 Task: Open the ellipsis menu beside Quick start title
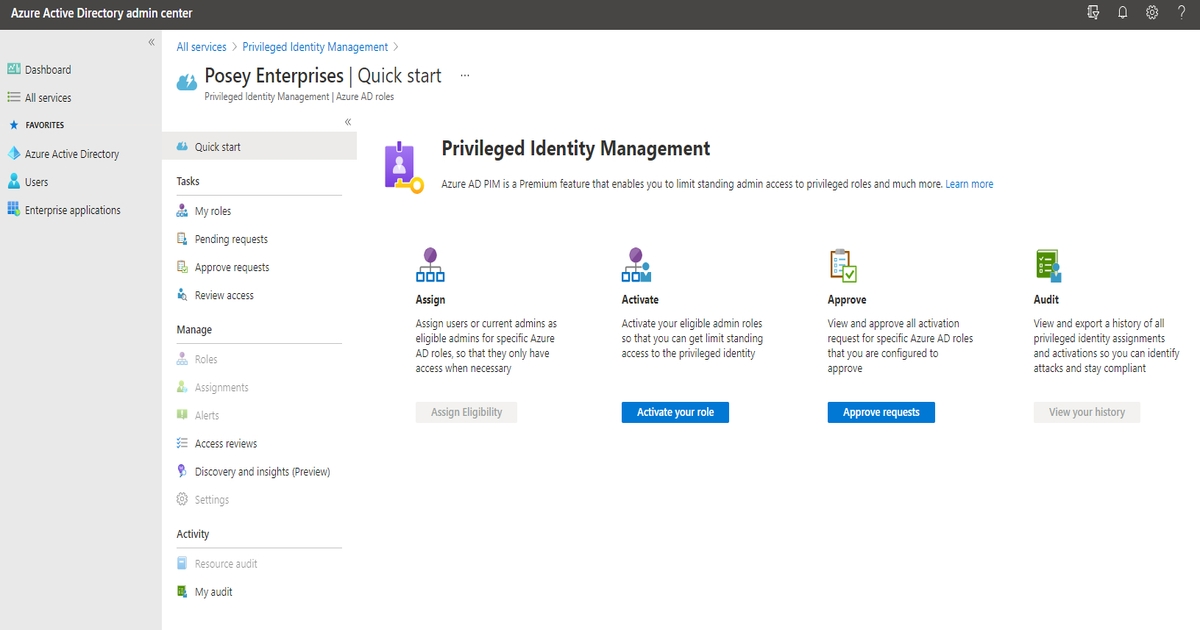click(x=463, y=74)
